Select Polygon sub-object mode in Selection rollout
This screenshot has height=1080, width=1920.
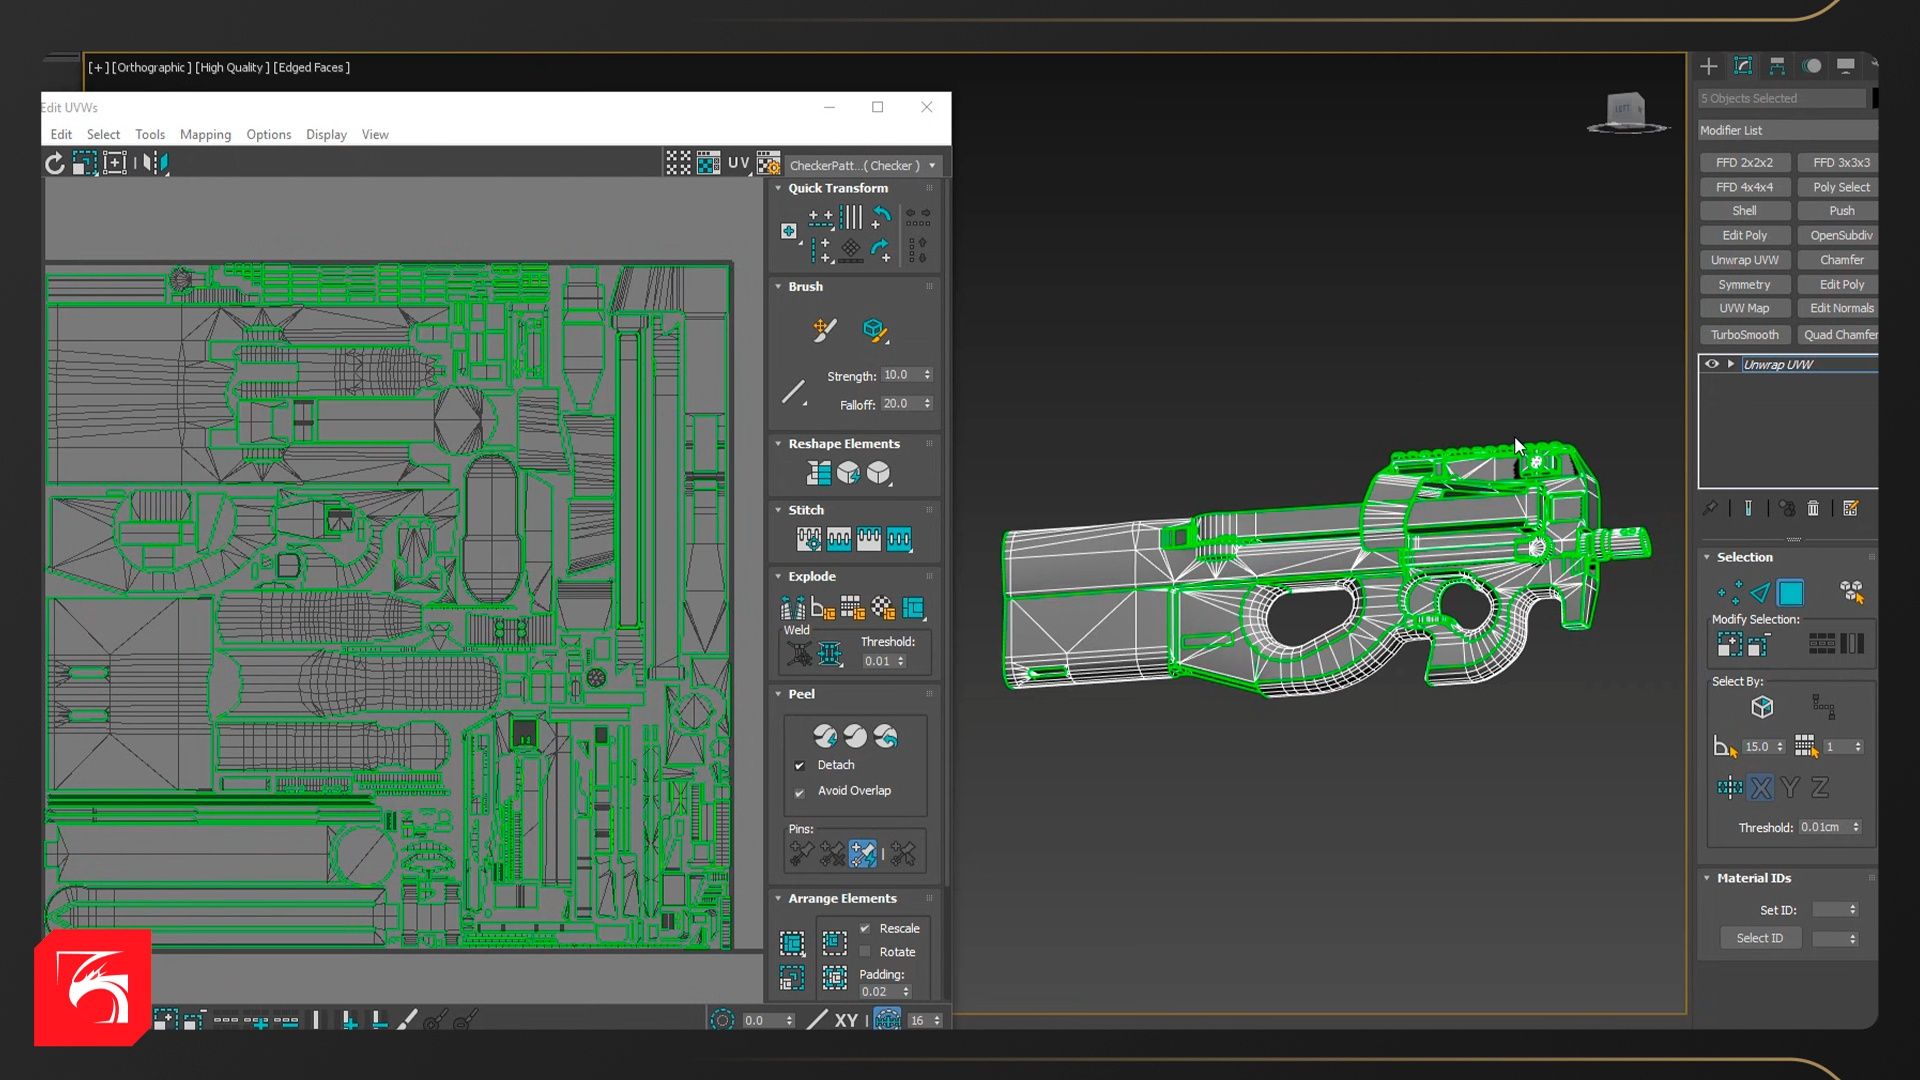(1790, 593)
